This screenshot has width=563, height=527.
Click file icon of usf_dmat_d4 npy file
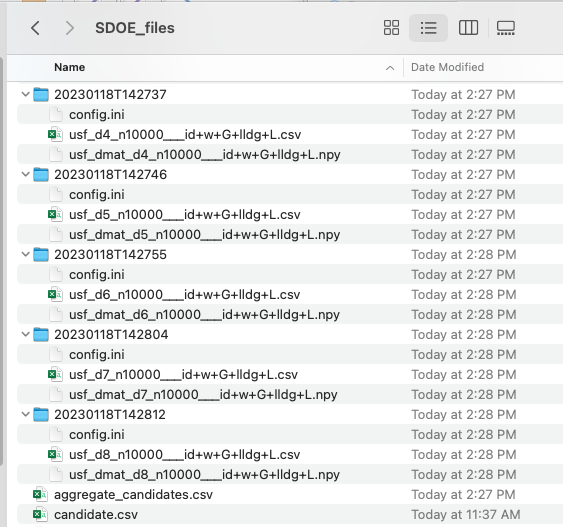tap(56, 154)
